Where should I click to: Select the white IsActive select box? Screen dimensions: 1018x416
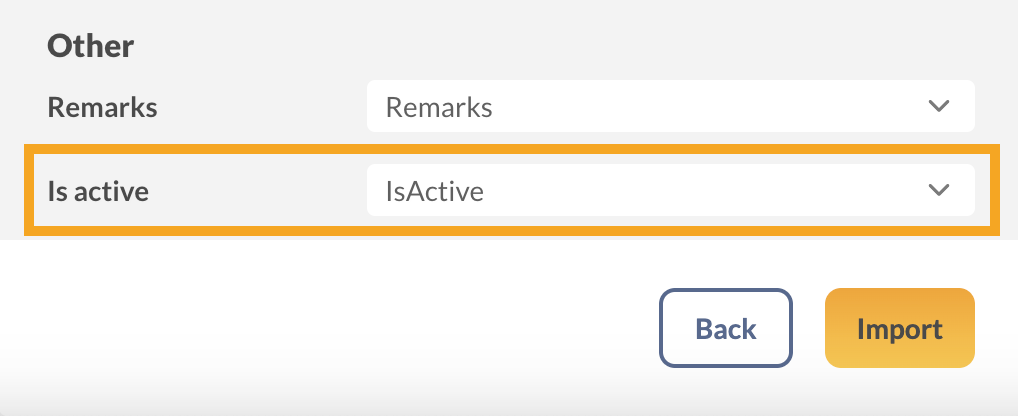coord(670,190)
